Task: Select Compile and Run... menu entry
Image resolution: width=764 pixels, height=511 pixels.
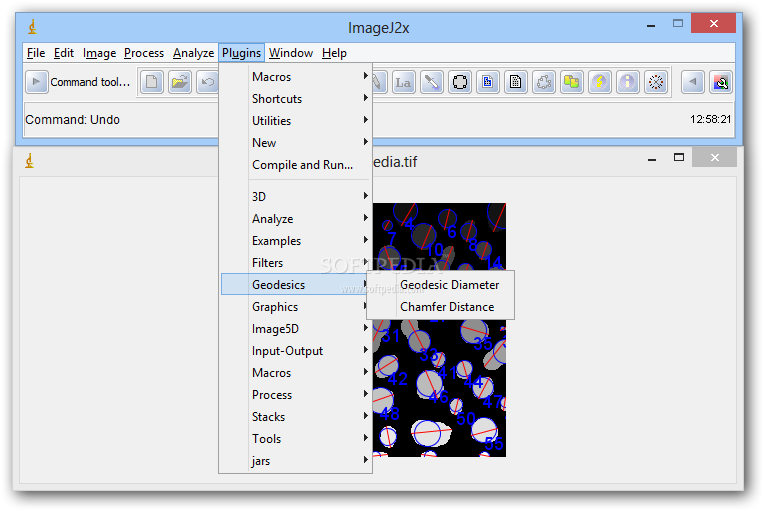Action: (x=302, y=165)
